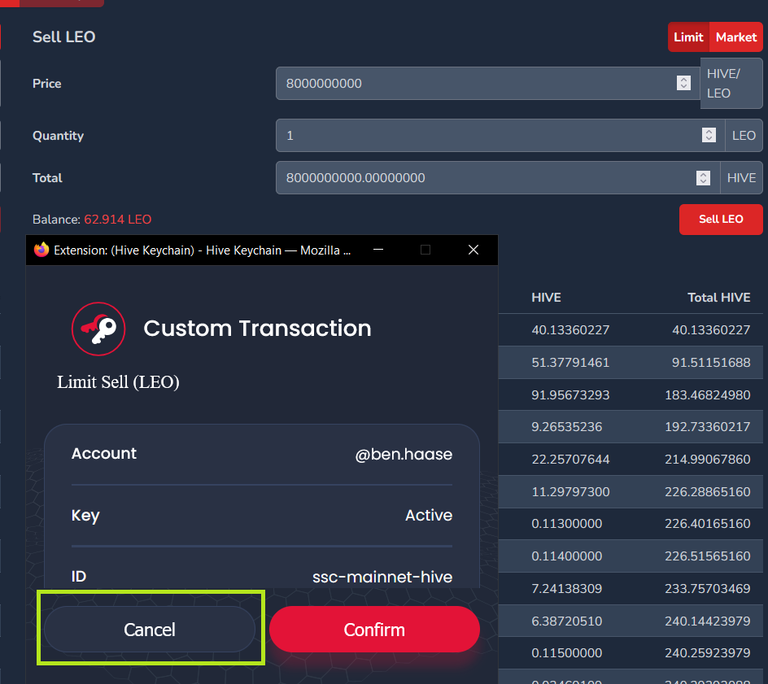This screenshot has height=684, width=768.
Task: Switch to the Market order tab
Action: [x=736, y=37]
